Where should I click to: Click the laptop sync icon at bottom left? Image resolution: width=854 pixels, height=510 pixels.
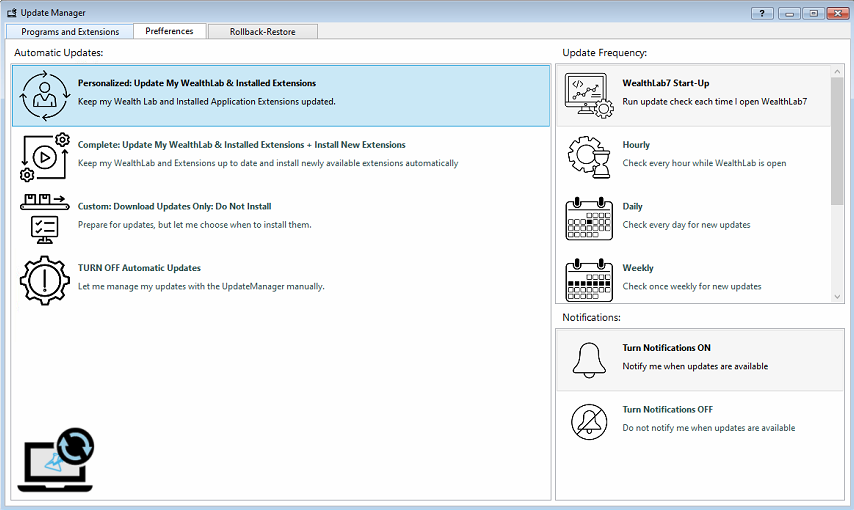click(x=56, y=460)
